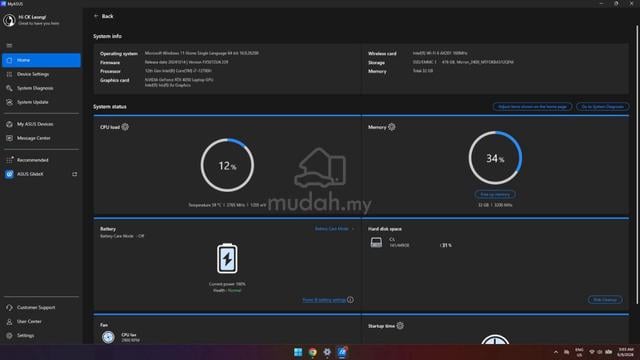
Task: Click the Processor label in System info
Action: coord(110,71)
